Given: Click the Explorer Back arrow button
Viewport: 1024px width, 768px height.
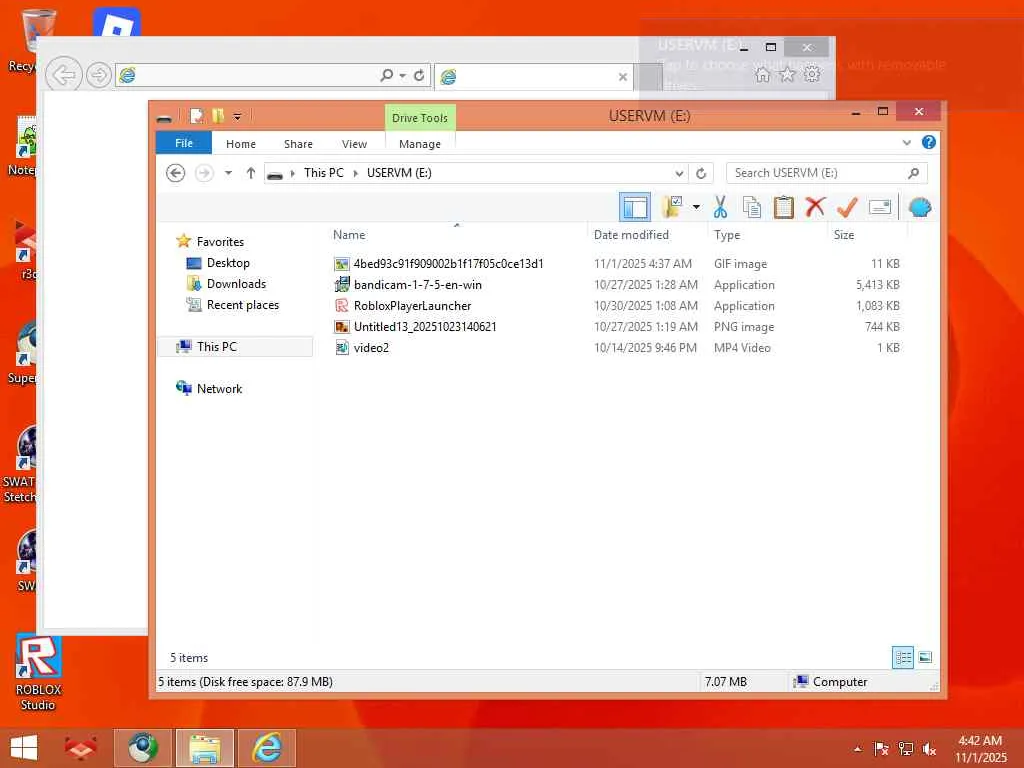Looking at the screenshot, I should 175,173.
